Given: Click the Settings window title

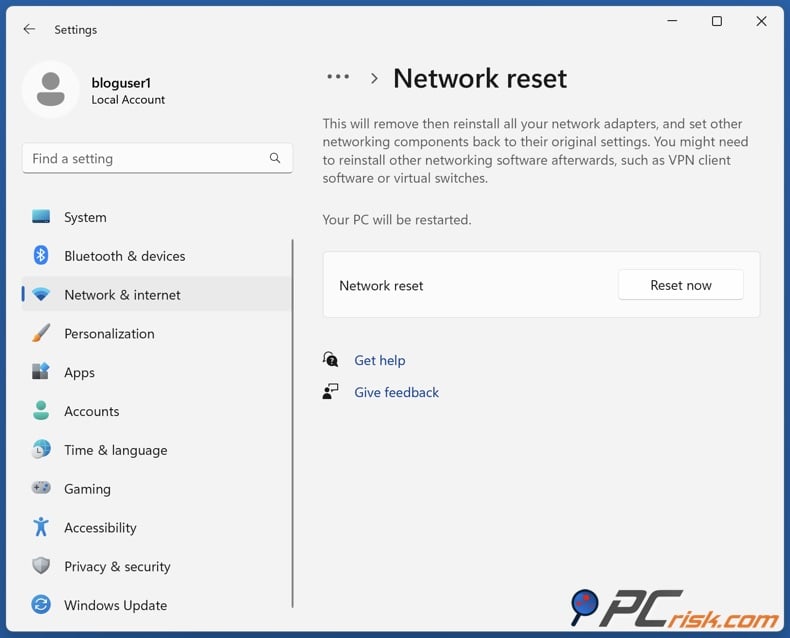Looking at the screenshot, I should (x=76, y=30).
